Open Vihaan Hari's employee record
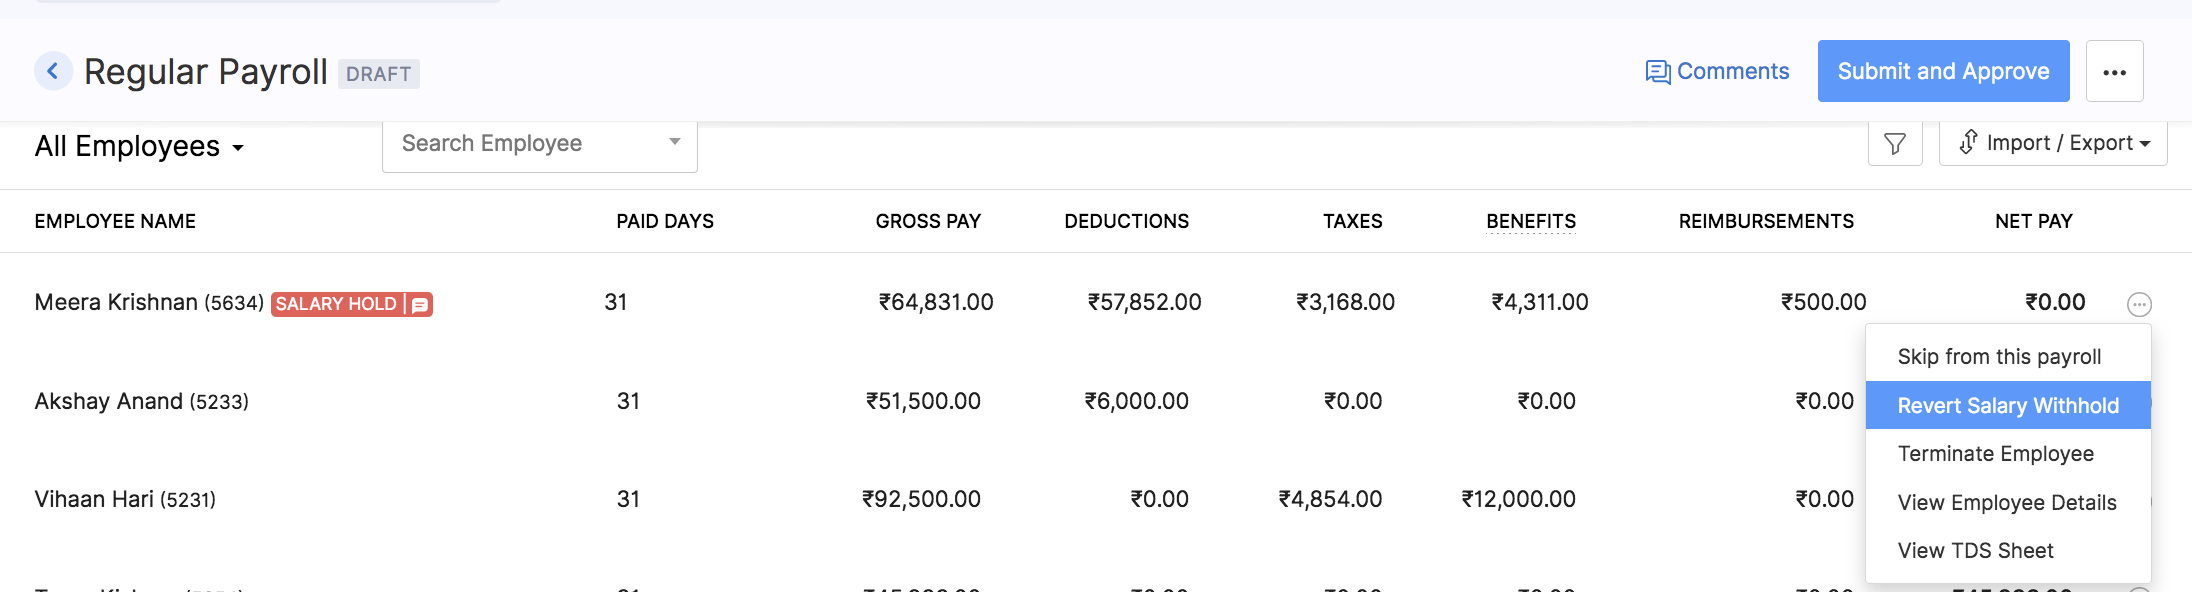Image resolution: width=2192 pixels, height=592 pixels. click(125, 499)
